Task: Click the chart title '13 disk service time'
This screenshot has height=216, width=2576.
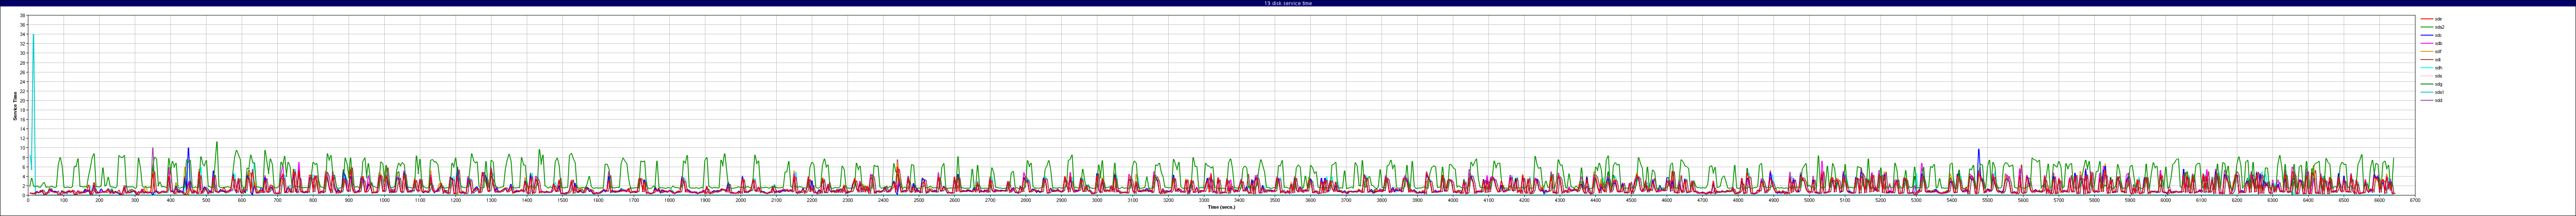Action: coord(1288,3)
